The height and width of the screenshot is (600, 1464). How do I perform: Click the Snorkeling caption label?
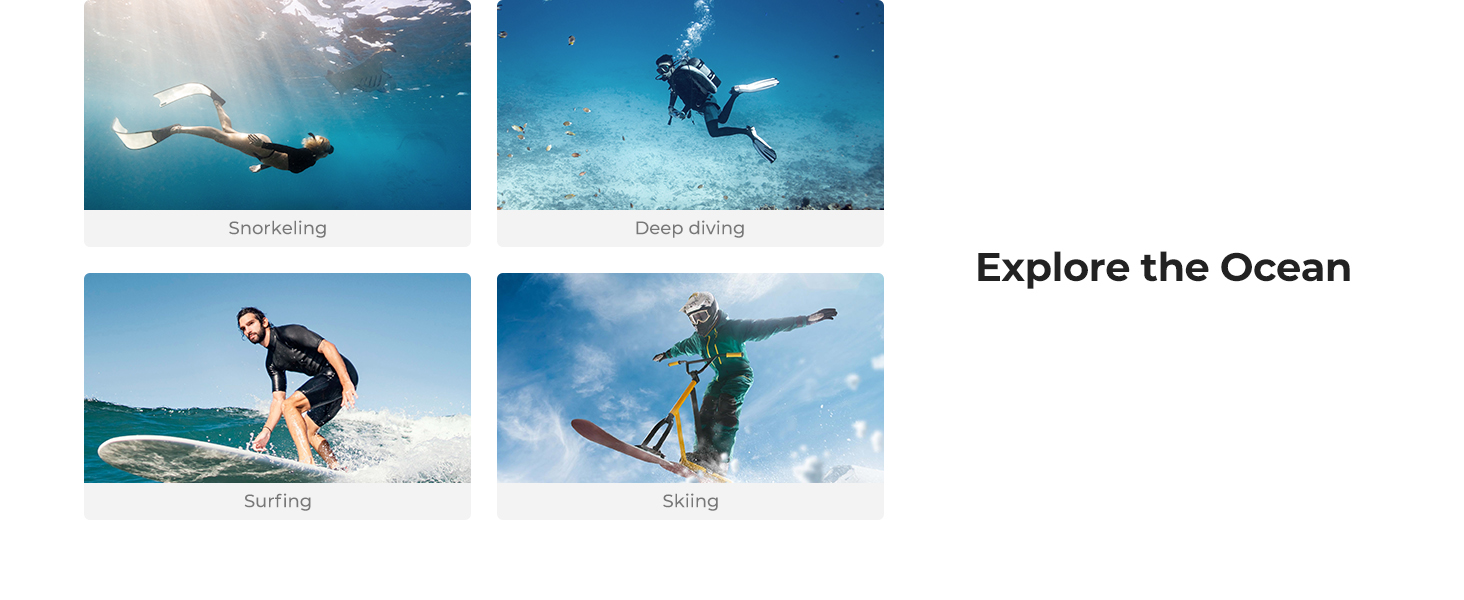[x=277, y=228]
